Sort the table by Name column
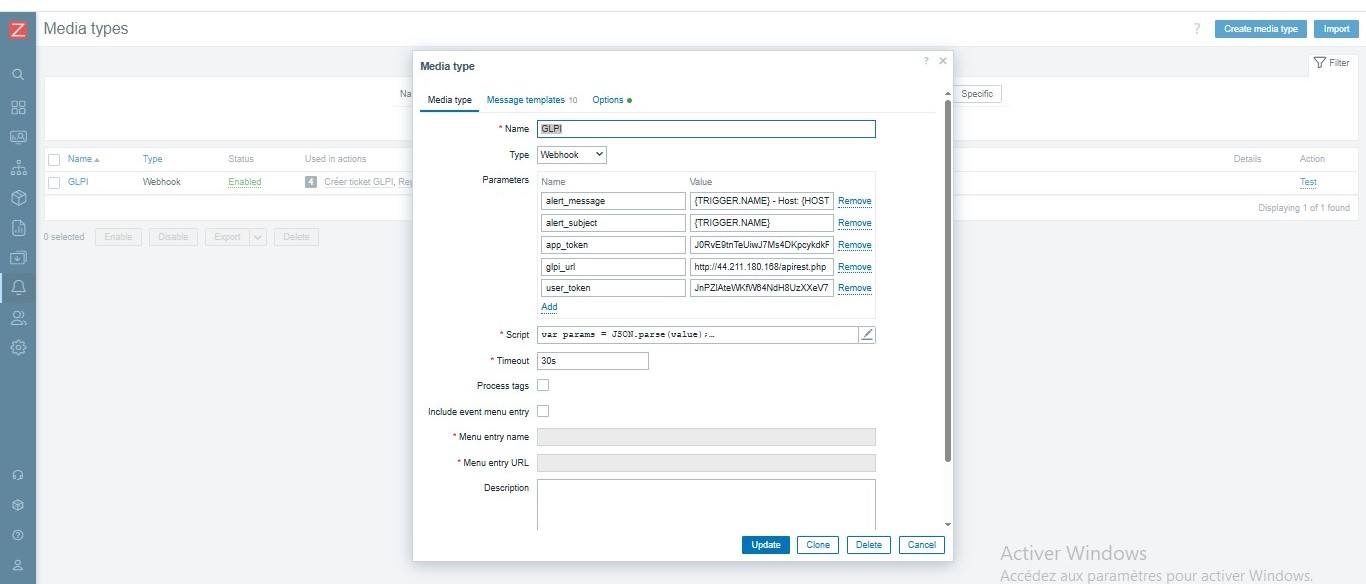The width and height of the screenshot is (1366, 584). point(83,159)
